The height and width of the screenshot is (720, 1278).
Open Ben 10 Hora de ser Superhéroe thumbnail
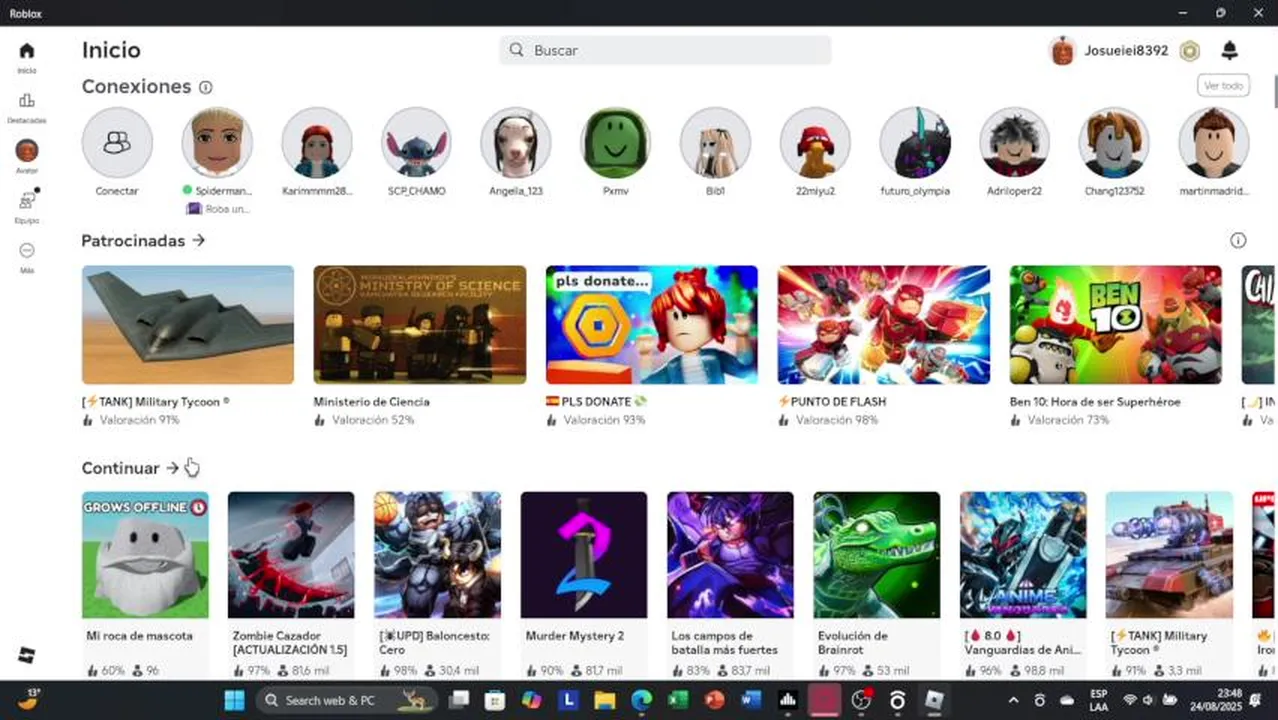(x=1116, y=325)
